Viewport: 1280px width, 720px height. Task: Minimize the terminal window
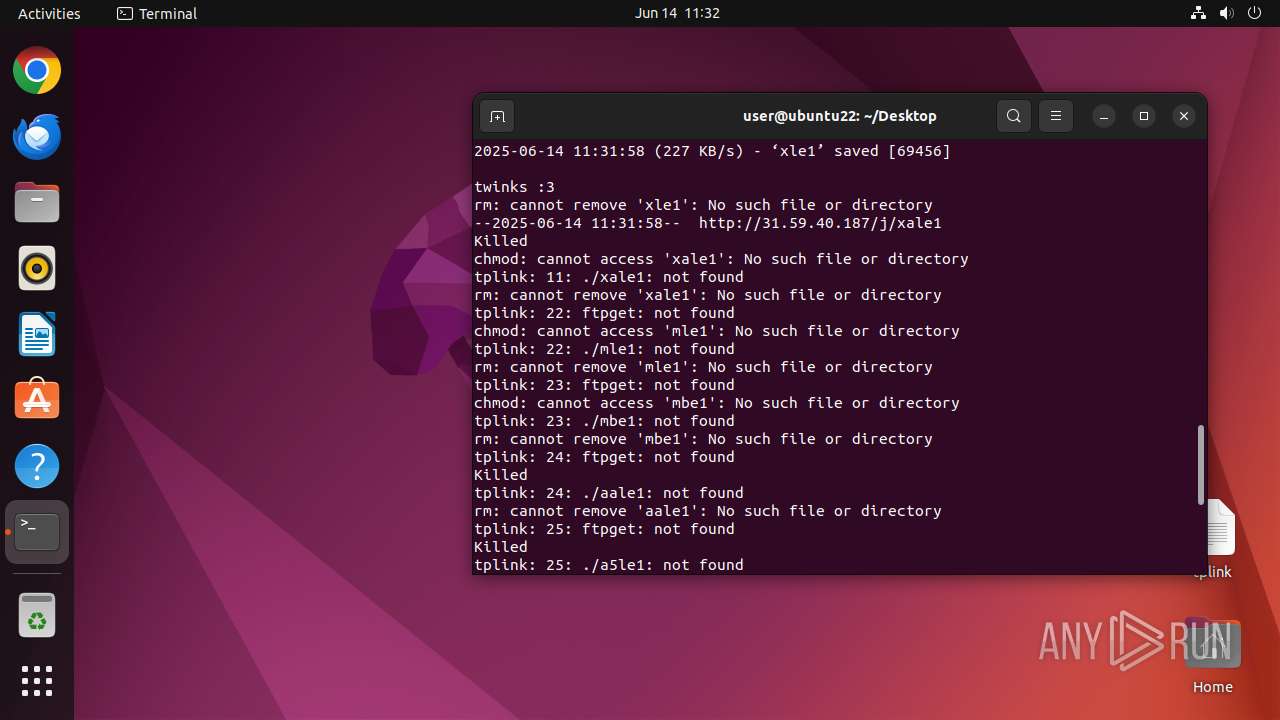(x=1104, y=116)
